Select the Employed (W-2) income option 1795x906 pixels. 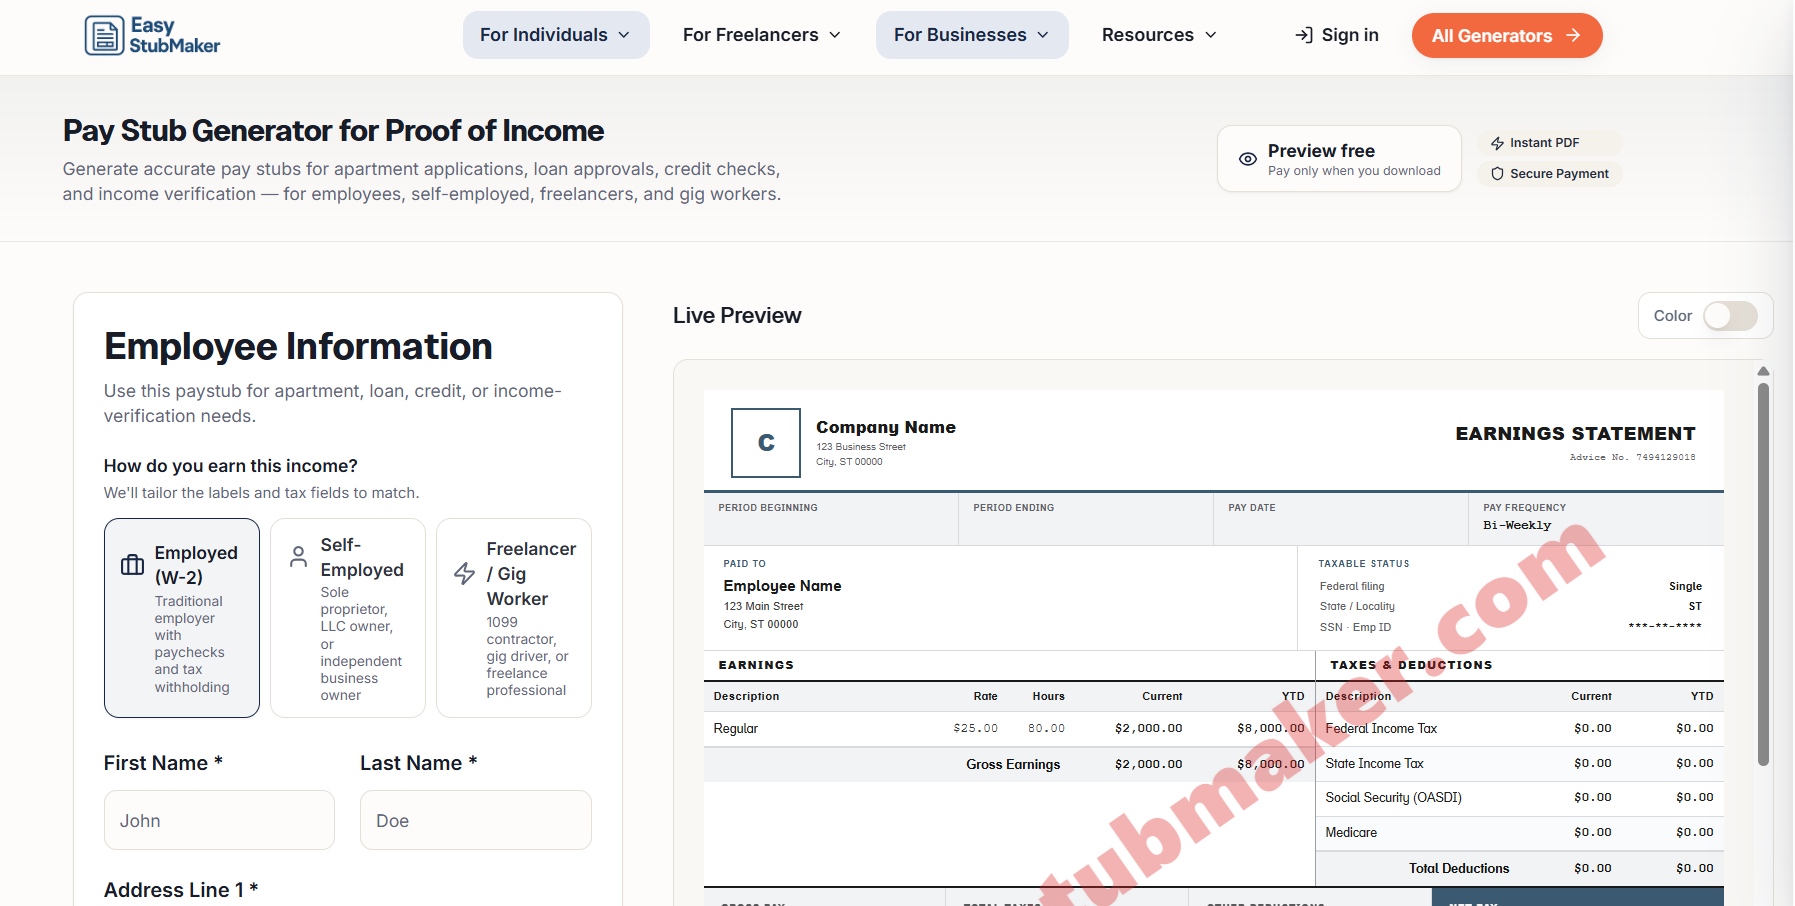(x=182, y=618)
